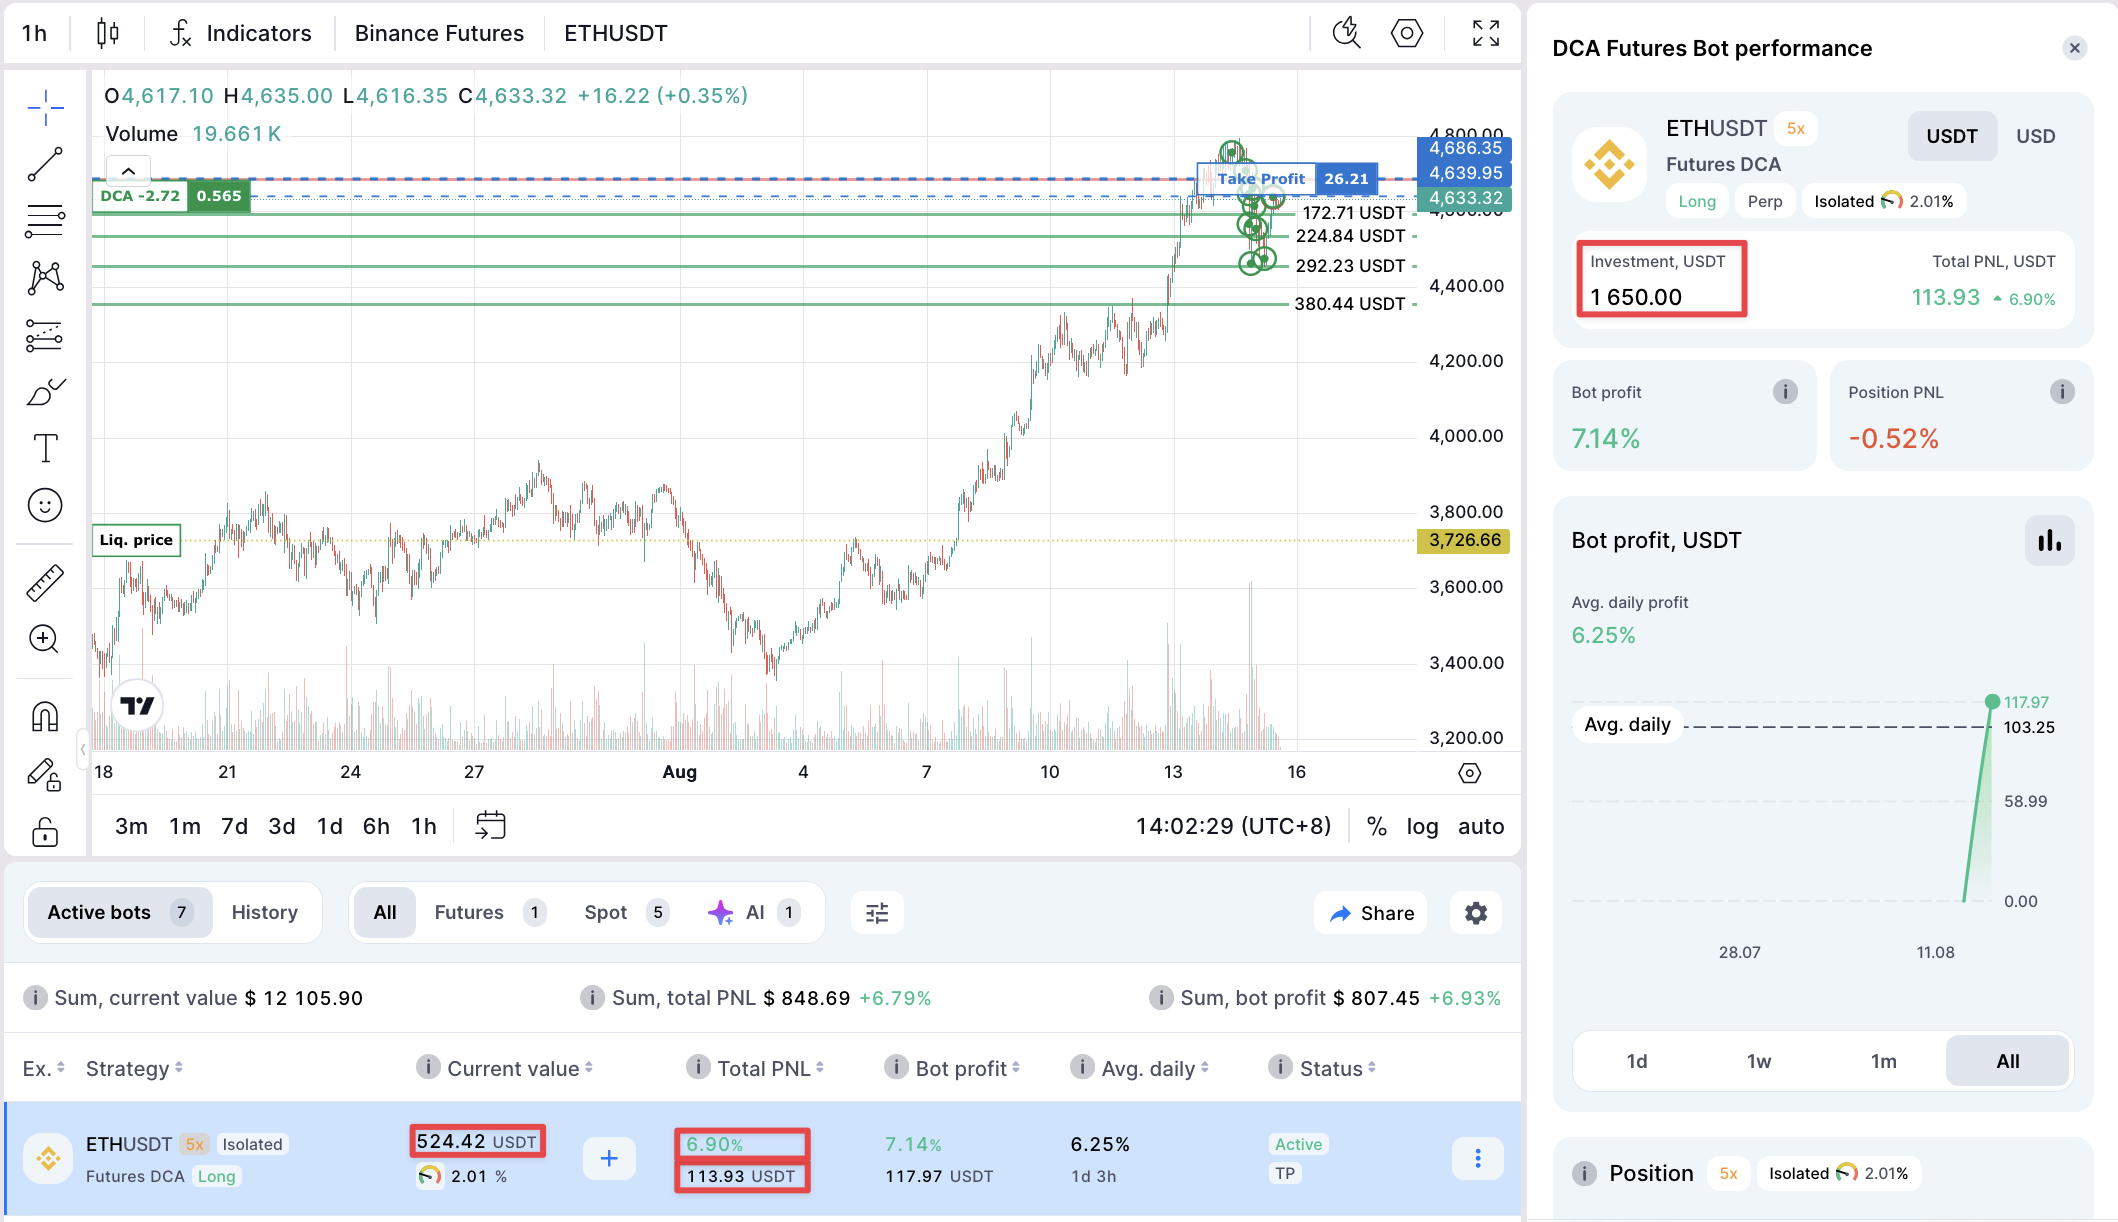Click the Take Profit line label
Screen dimensions: 2118x1222
point(1260,179)
